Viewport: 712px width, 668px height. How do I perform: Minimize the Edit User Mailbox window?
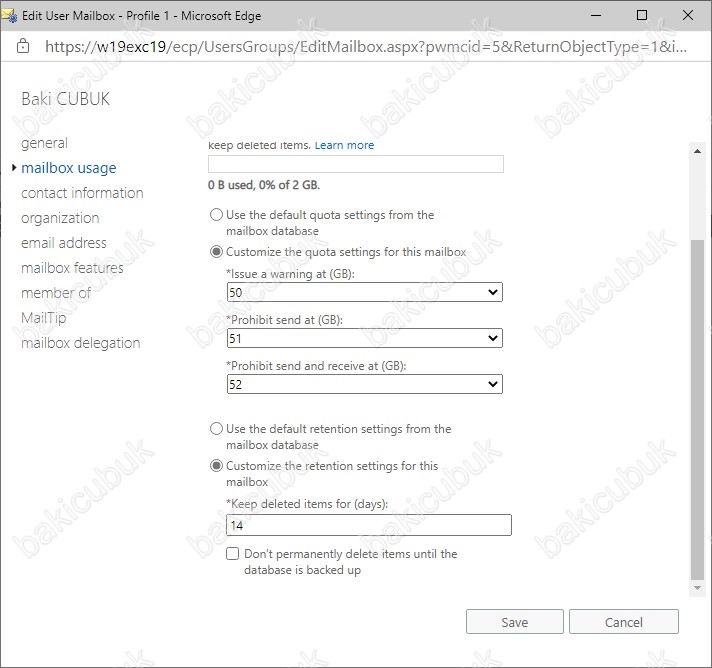point(596,15)
